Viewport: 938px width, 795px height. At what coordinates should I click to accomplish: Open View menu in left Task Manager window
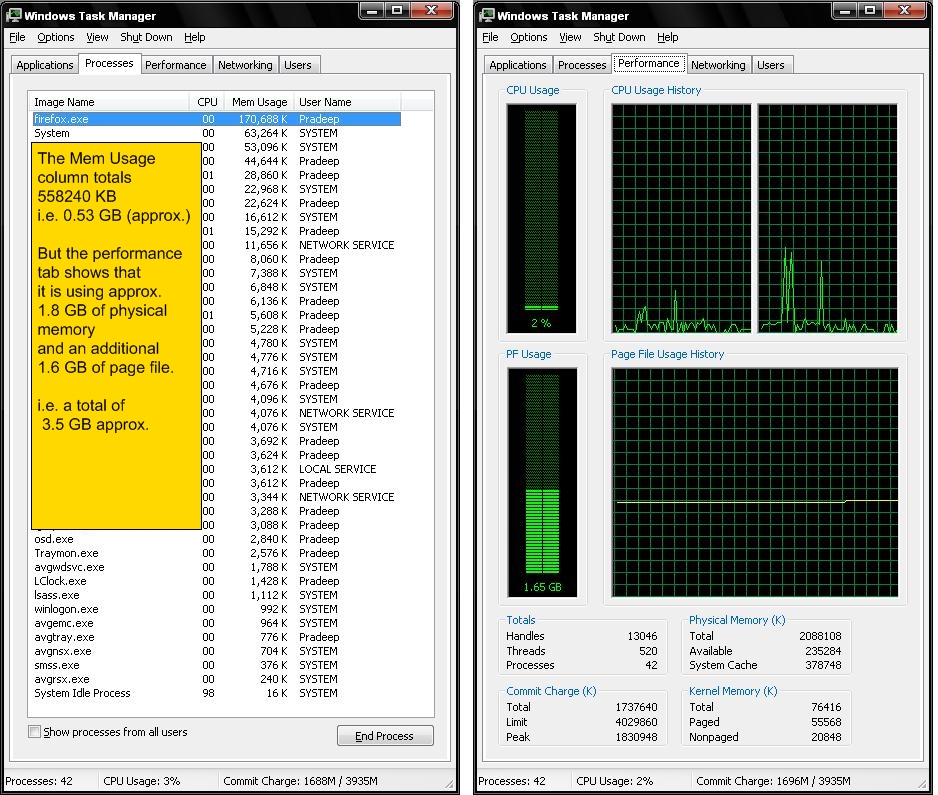pos(97,37)
